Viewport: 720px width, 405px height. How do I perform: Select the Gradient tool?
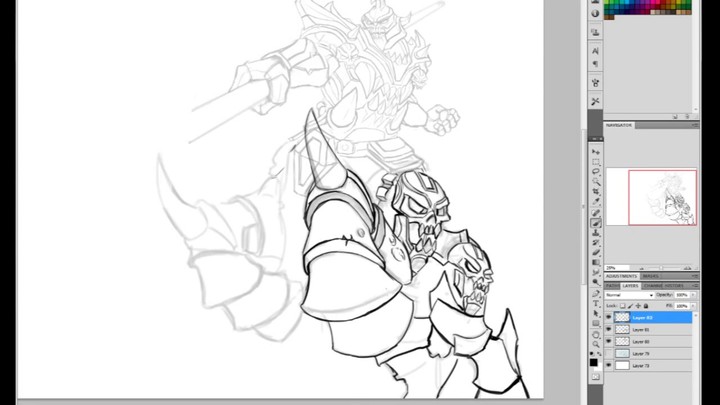pos(596,262)
